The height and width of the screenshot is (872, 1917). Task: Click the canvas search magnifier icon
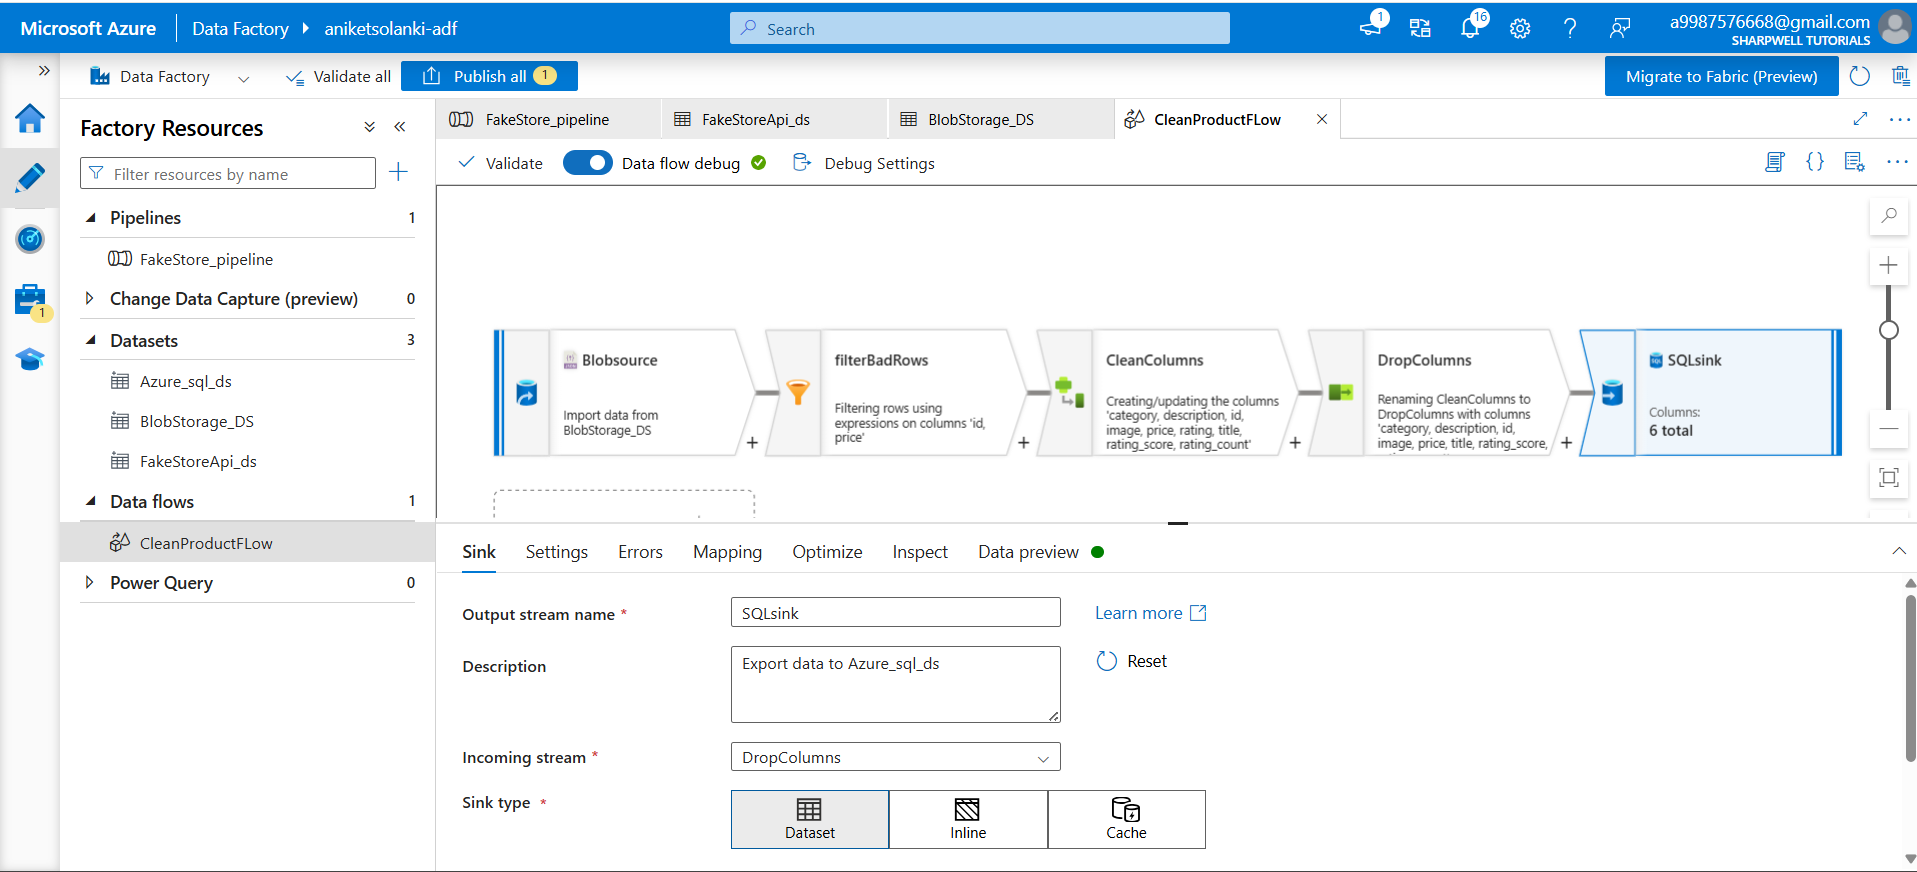(x=1888, y=216)
